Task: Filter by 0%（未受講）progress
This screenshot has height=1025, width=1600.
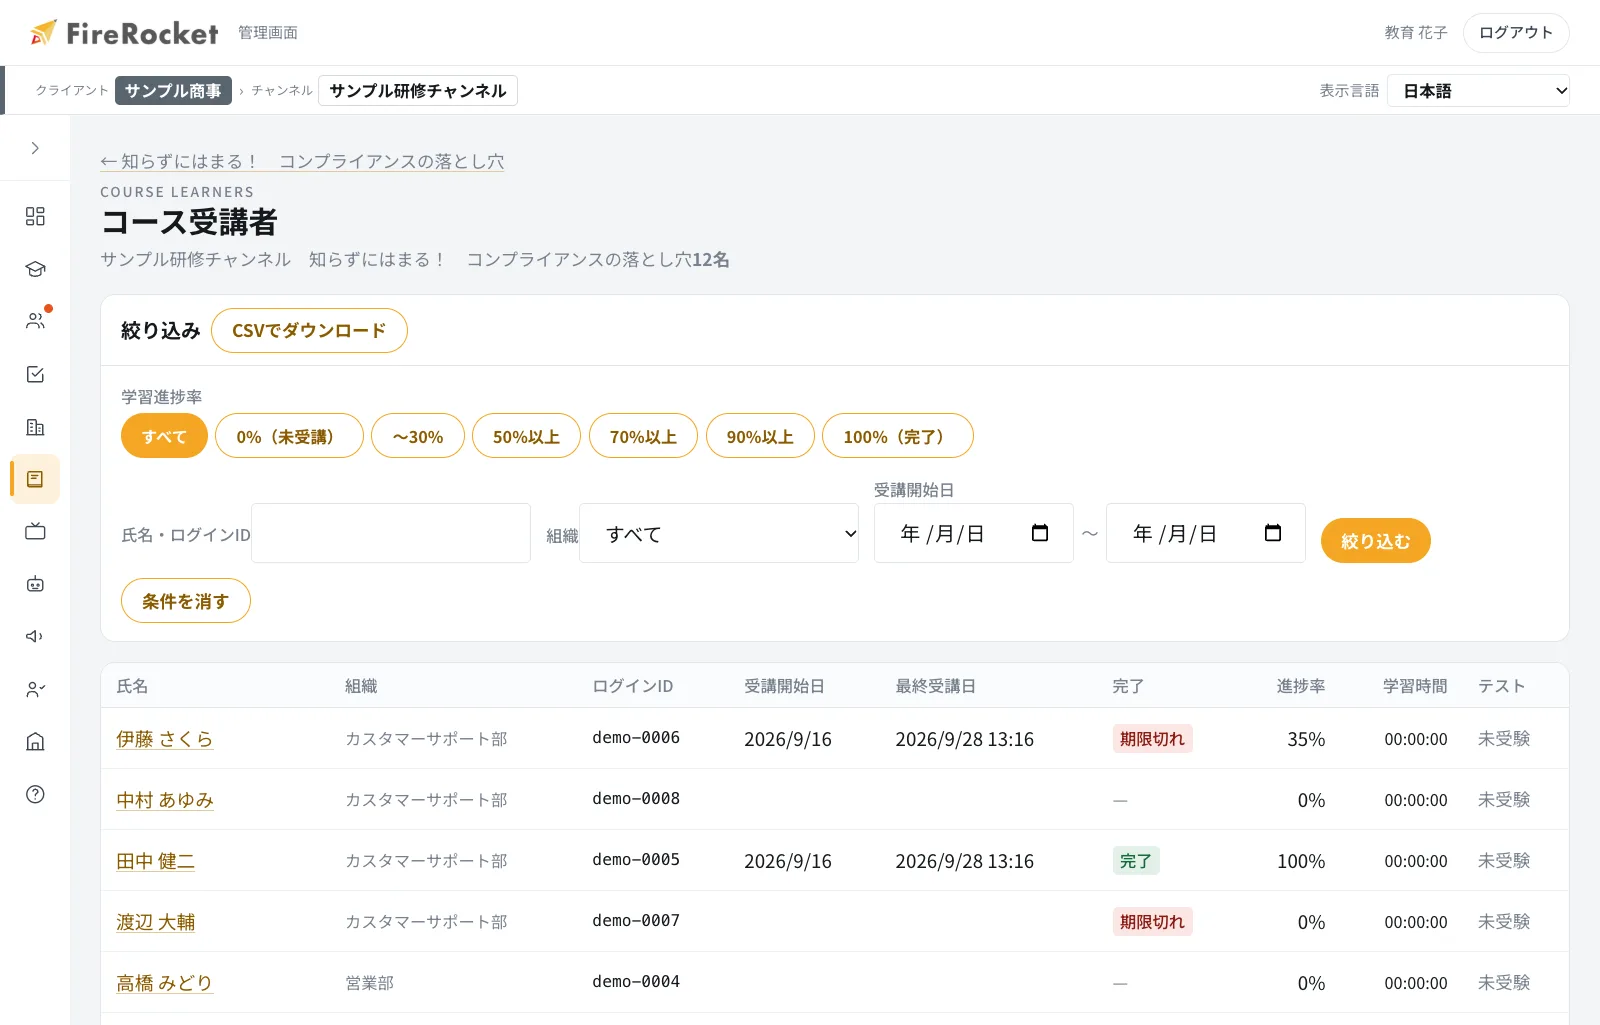Action: pyautogui.click(x=289, y=436)
